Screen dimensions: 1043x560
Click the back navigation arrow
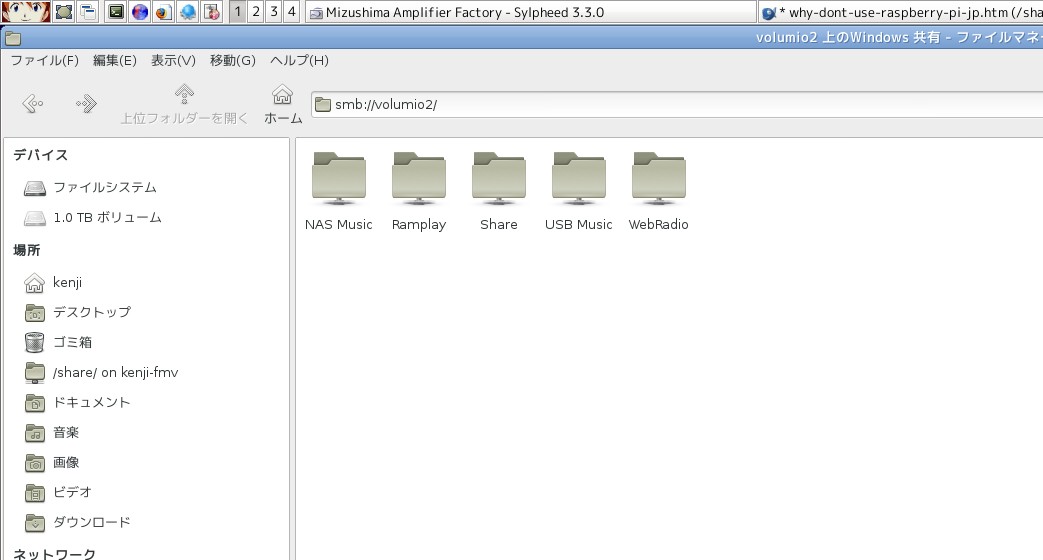(33, 103)
